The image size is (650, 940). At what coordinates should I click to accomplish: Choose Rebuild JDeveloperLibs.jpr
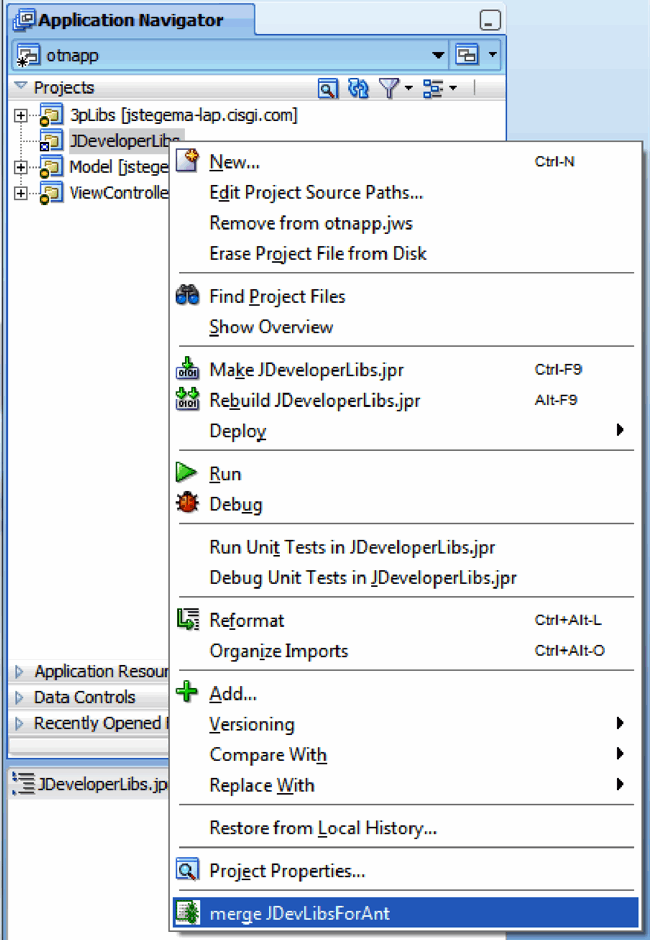pyautogui.click(x=314, y=401)
